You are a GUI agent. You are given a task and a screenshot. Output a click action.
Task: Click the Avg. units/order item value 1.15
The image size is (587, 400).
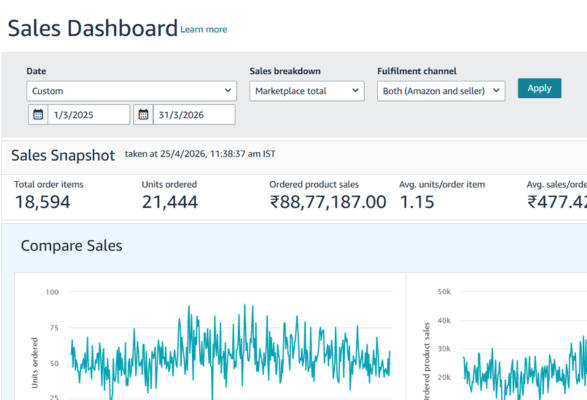417,202
